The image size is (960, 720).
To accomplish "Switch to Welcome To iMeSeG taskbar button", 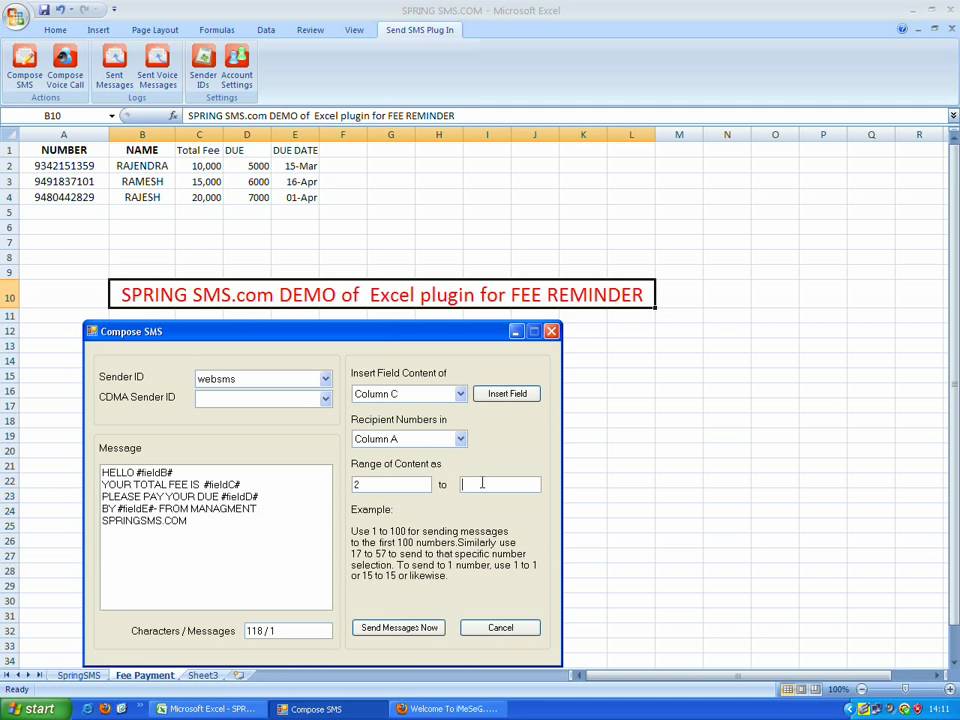I will 447,709.
